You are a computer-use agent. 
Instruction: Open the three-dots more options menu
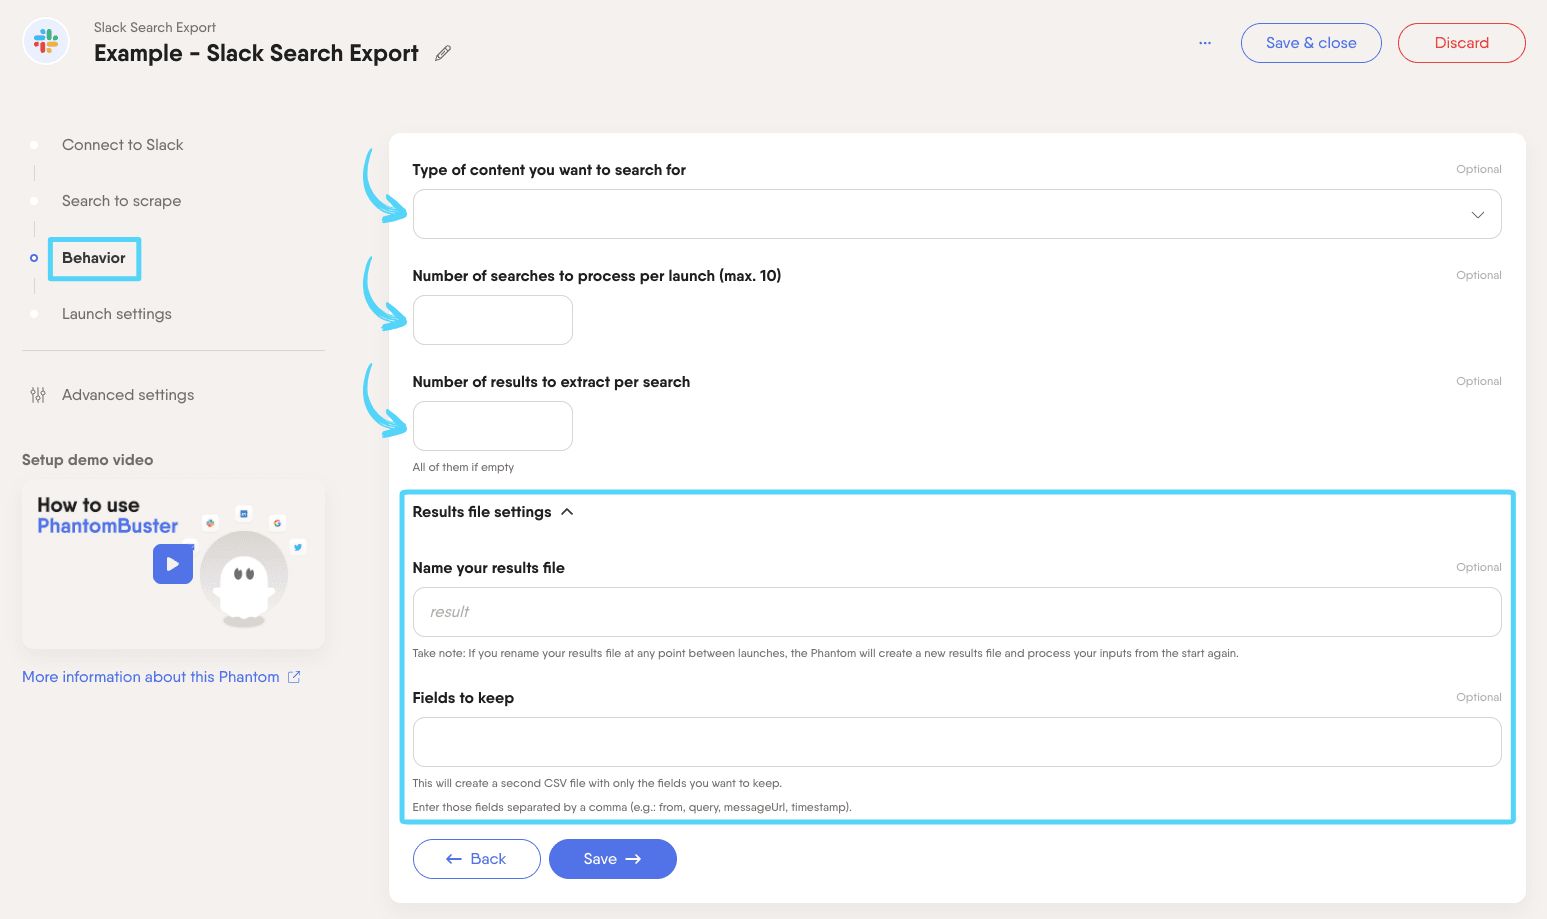1205,43
